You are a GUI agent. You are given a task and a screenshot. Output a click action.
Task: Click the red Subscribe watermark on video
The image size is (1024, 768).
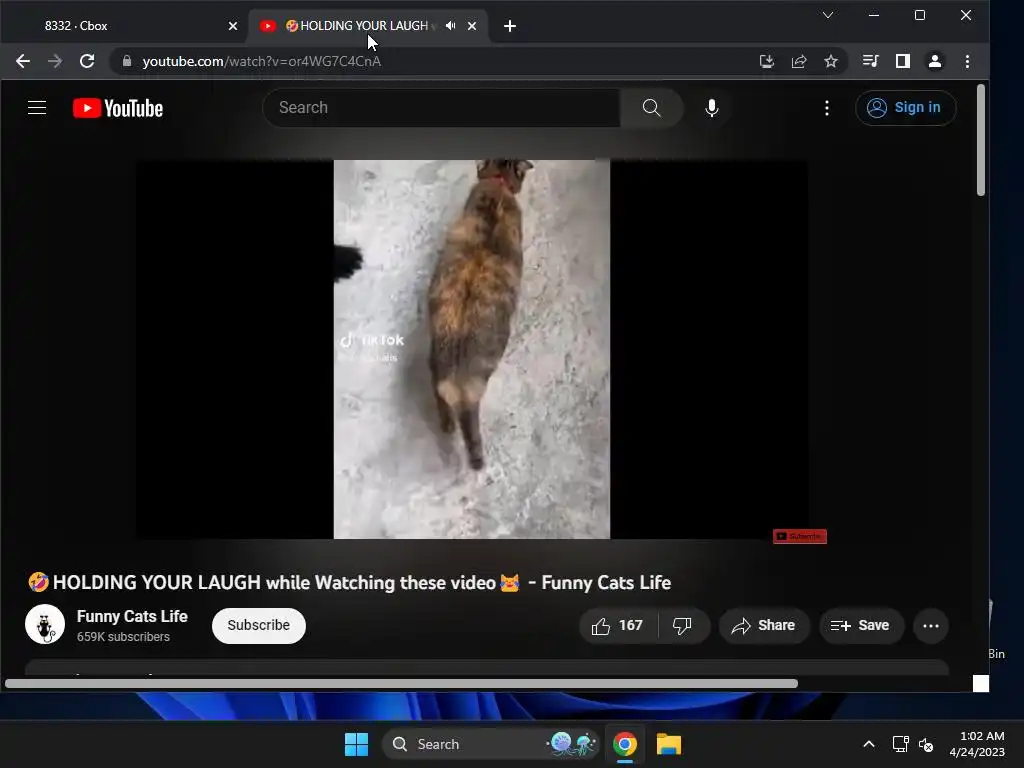tap(800, 536)
